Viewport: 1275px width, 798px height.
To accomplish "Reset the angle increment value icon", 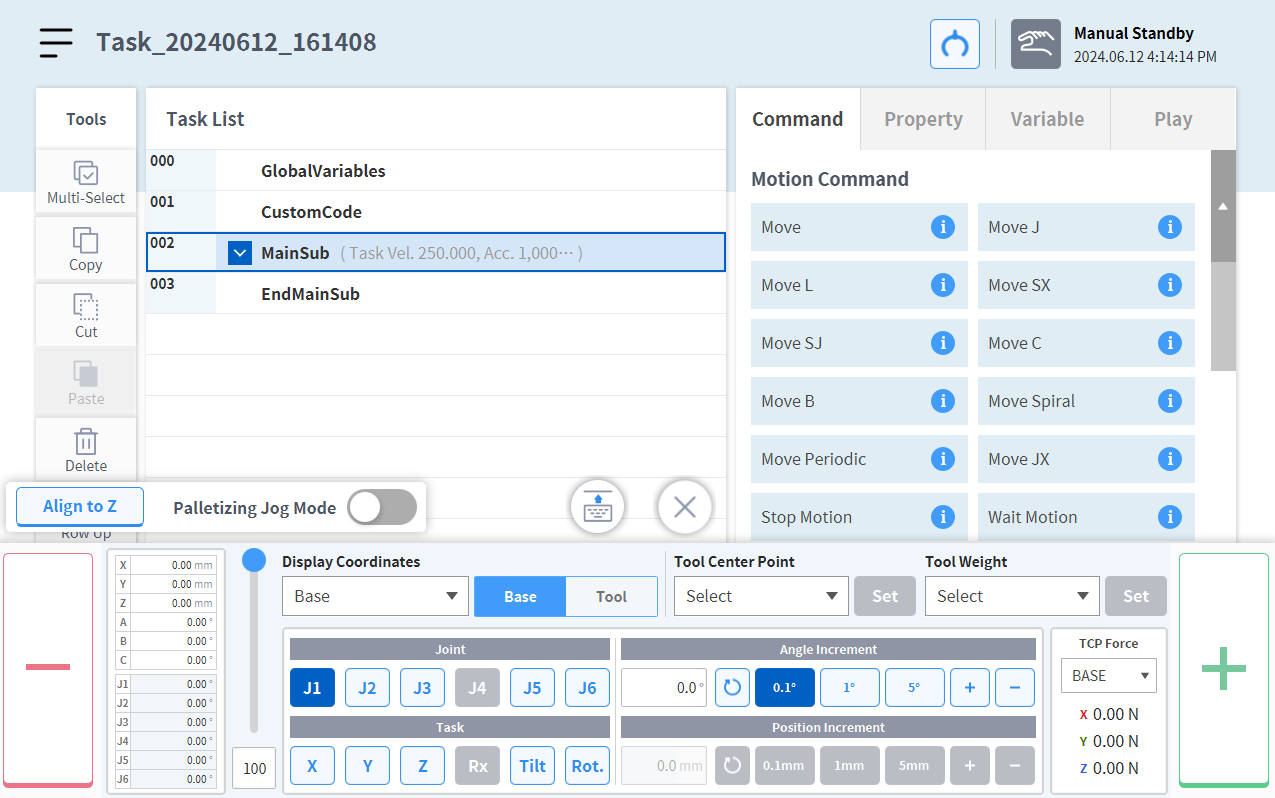I will [x=732, y=688].
